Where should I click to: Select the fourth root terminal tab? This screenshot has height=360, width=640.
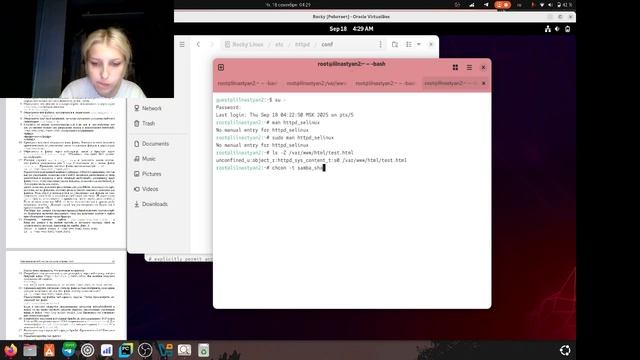pos(450,83)
